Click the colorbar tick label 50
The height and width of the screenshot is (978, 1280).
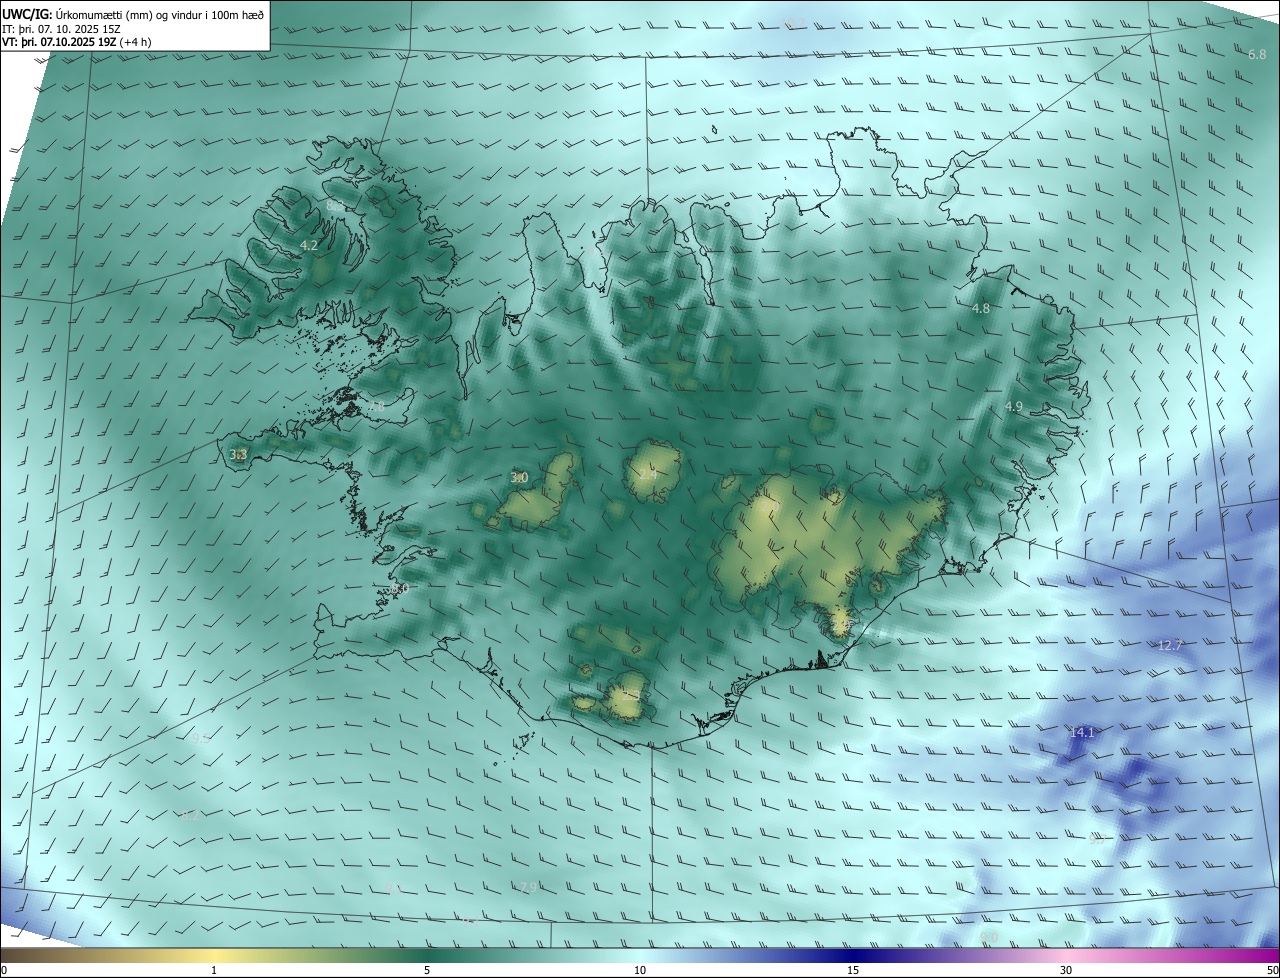click(1272, 970)
